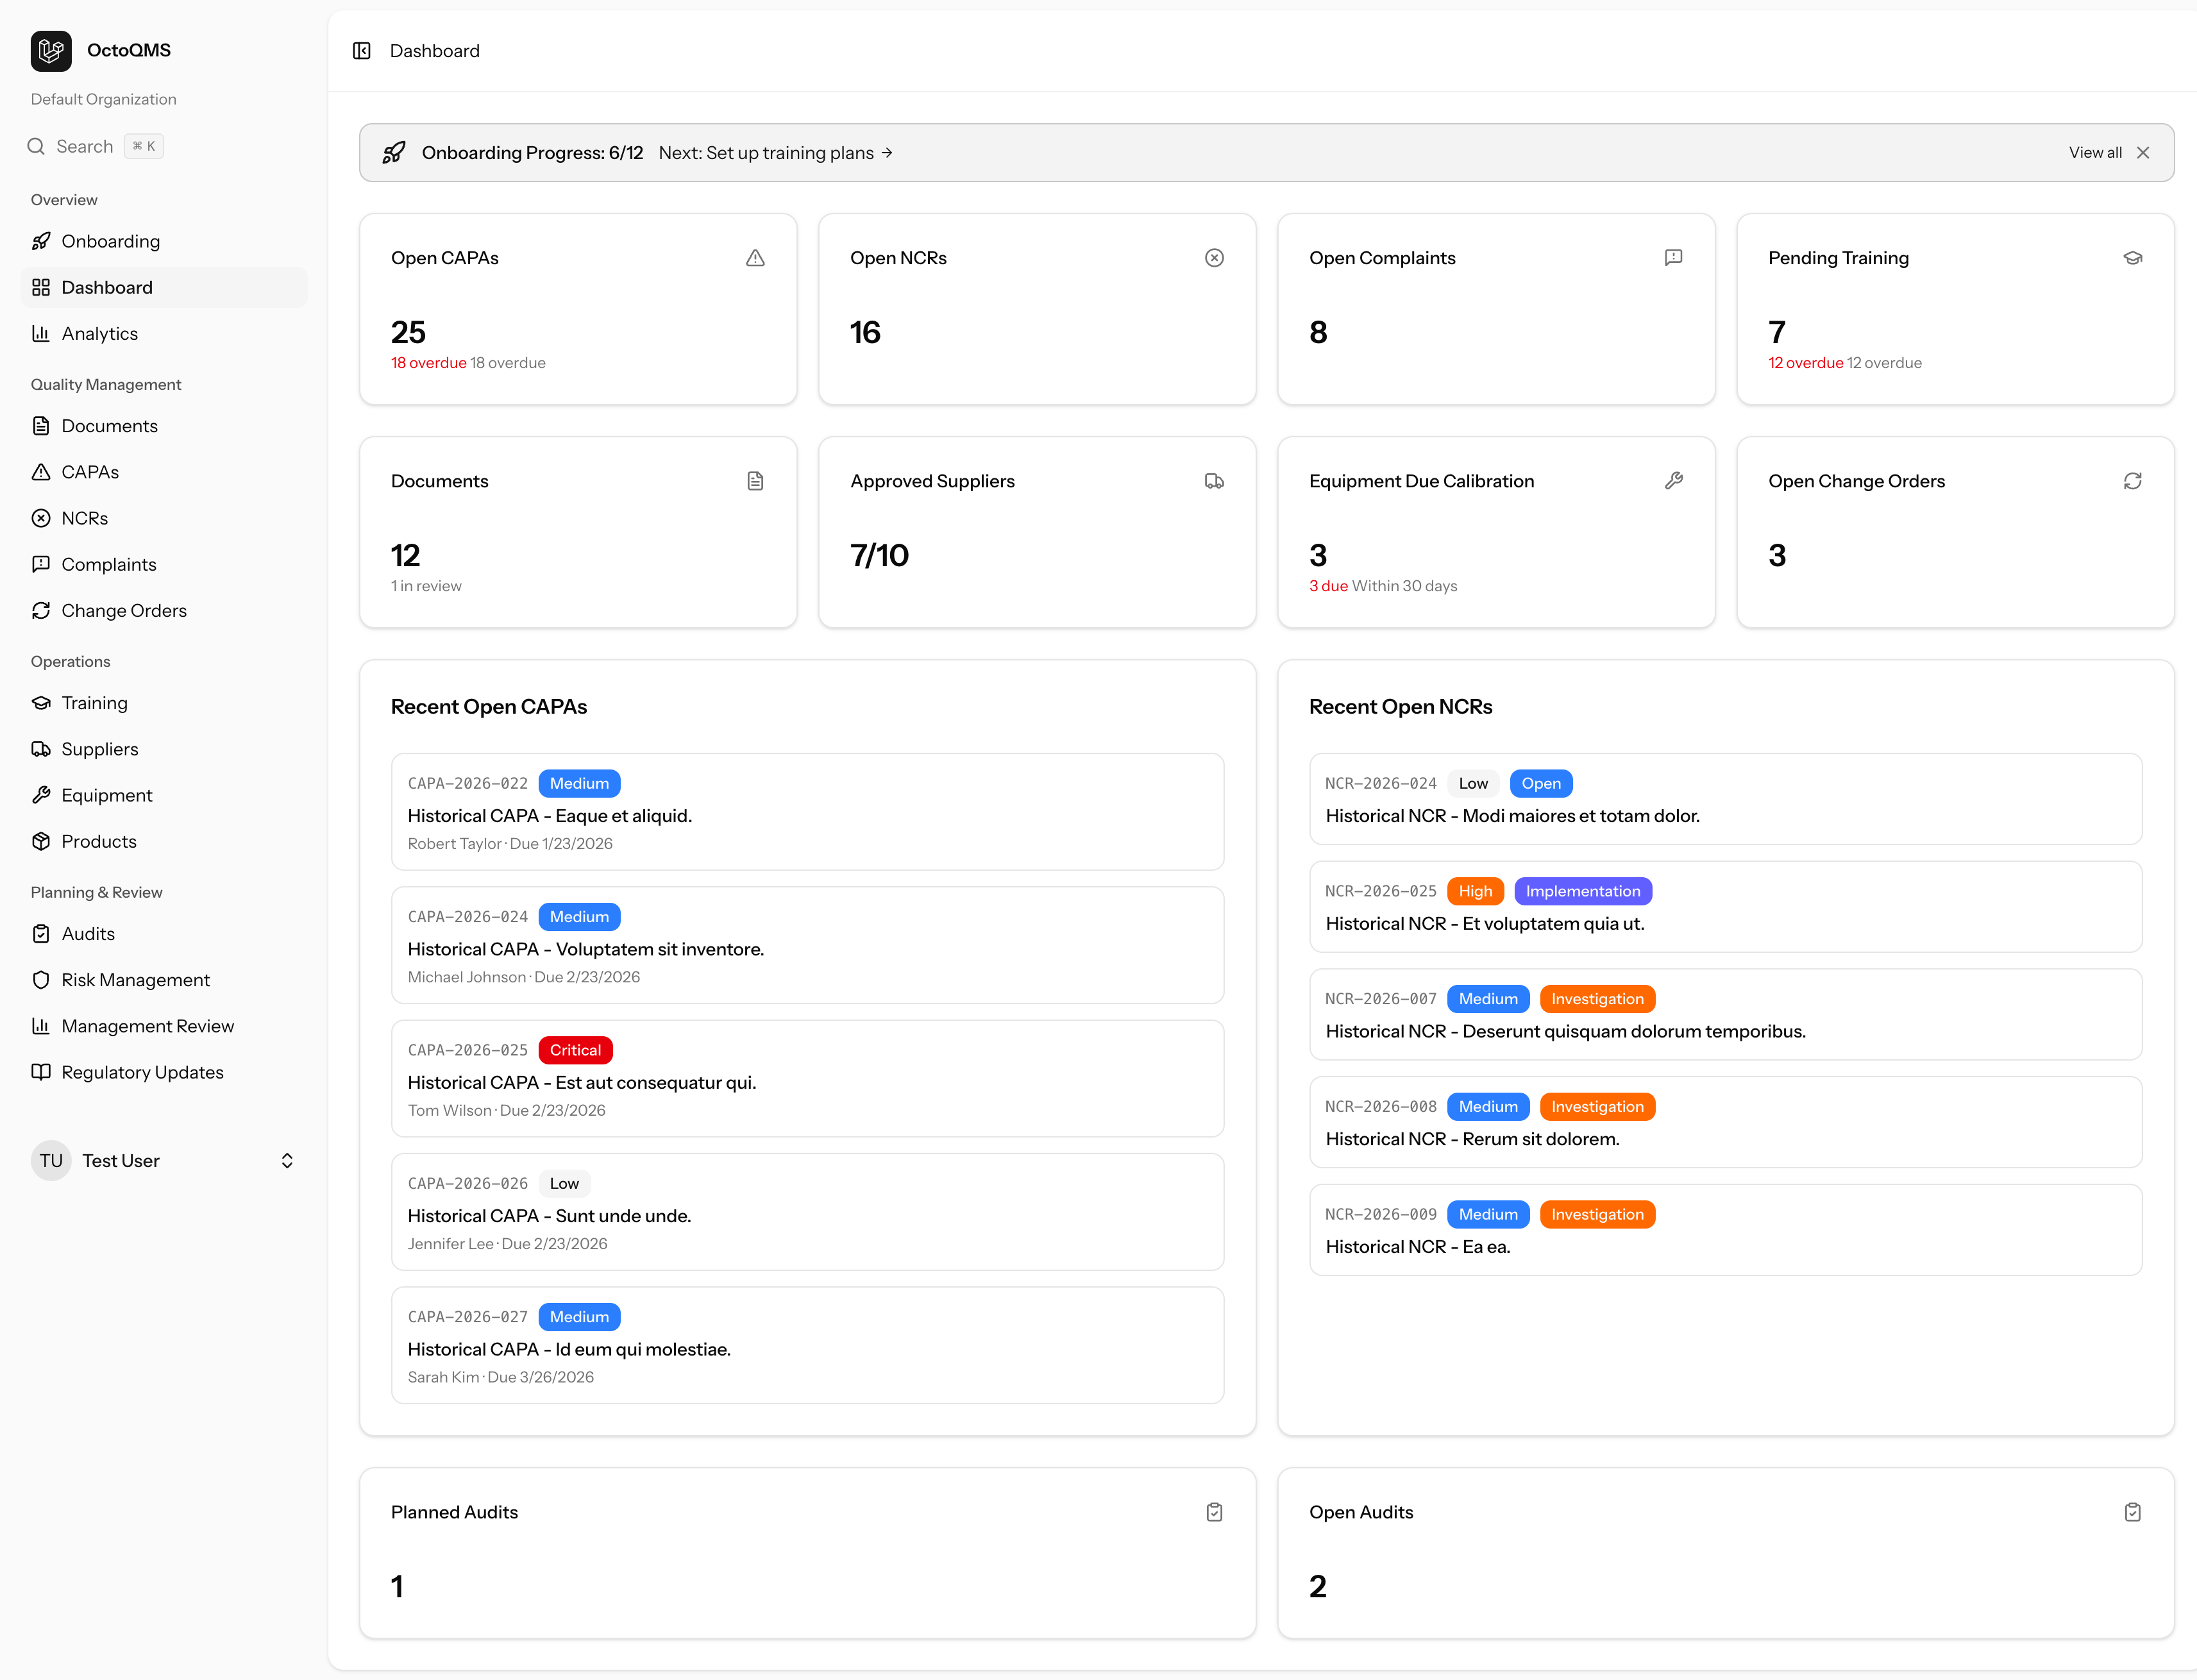
Task: Click the OctoQMS logo icon
Action: tap(51, 51)
